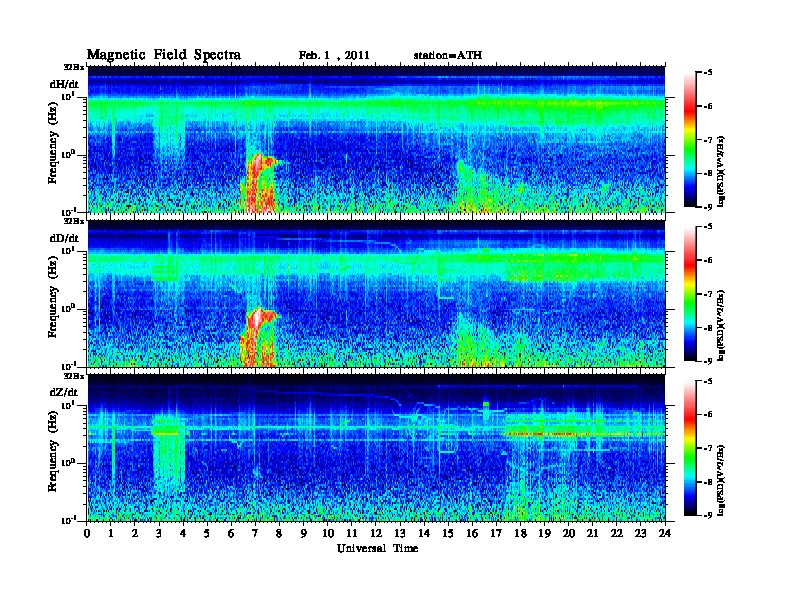Click the "Magnetic Field Spectra" title

point(164,55)
